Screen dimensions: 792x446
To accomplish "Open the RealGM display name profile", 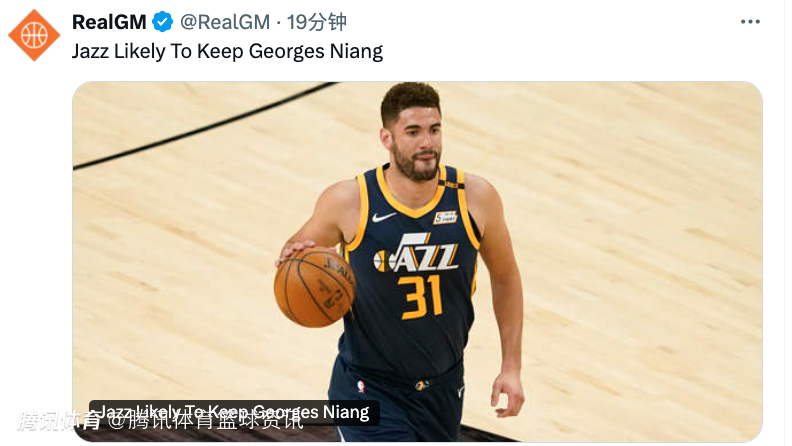I will click(109, 22).
